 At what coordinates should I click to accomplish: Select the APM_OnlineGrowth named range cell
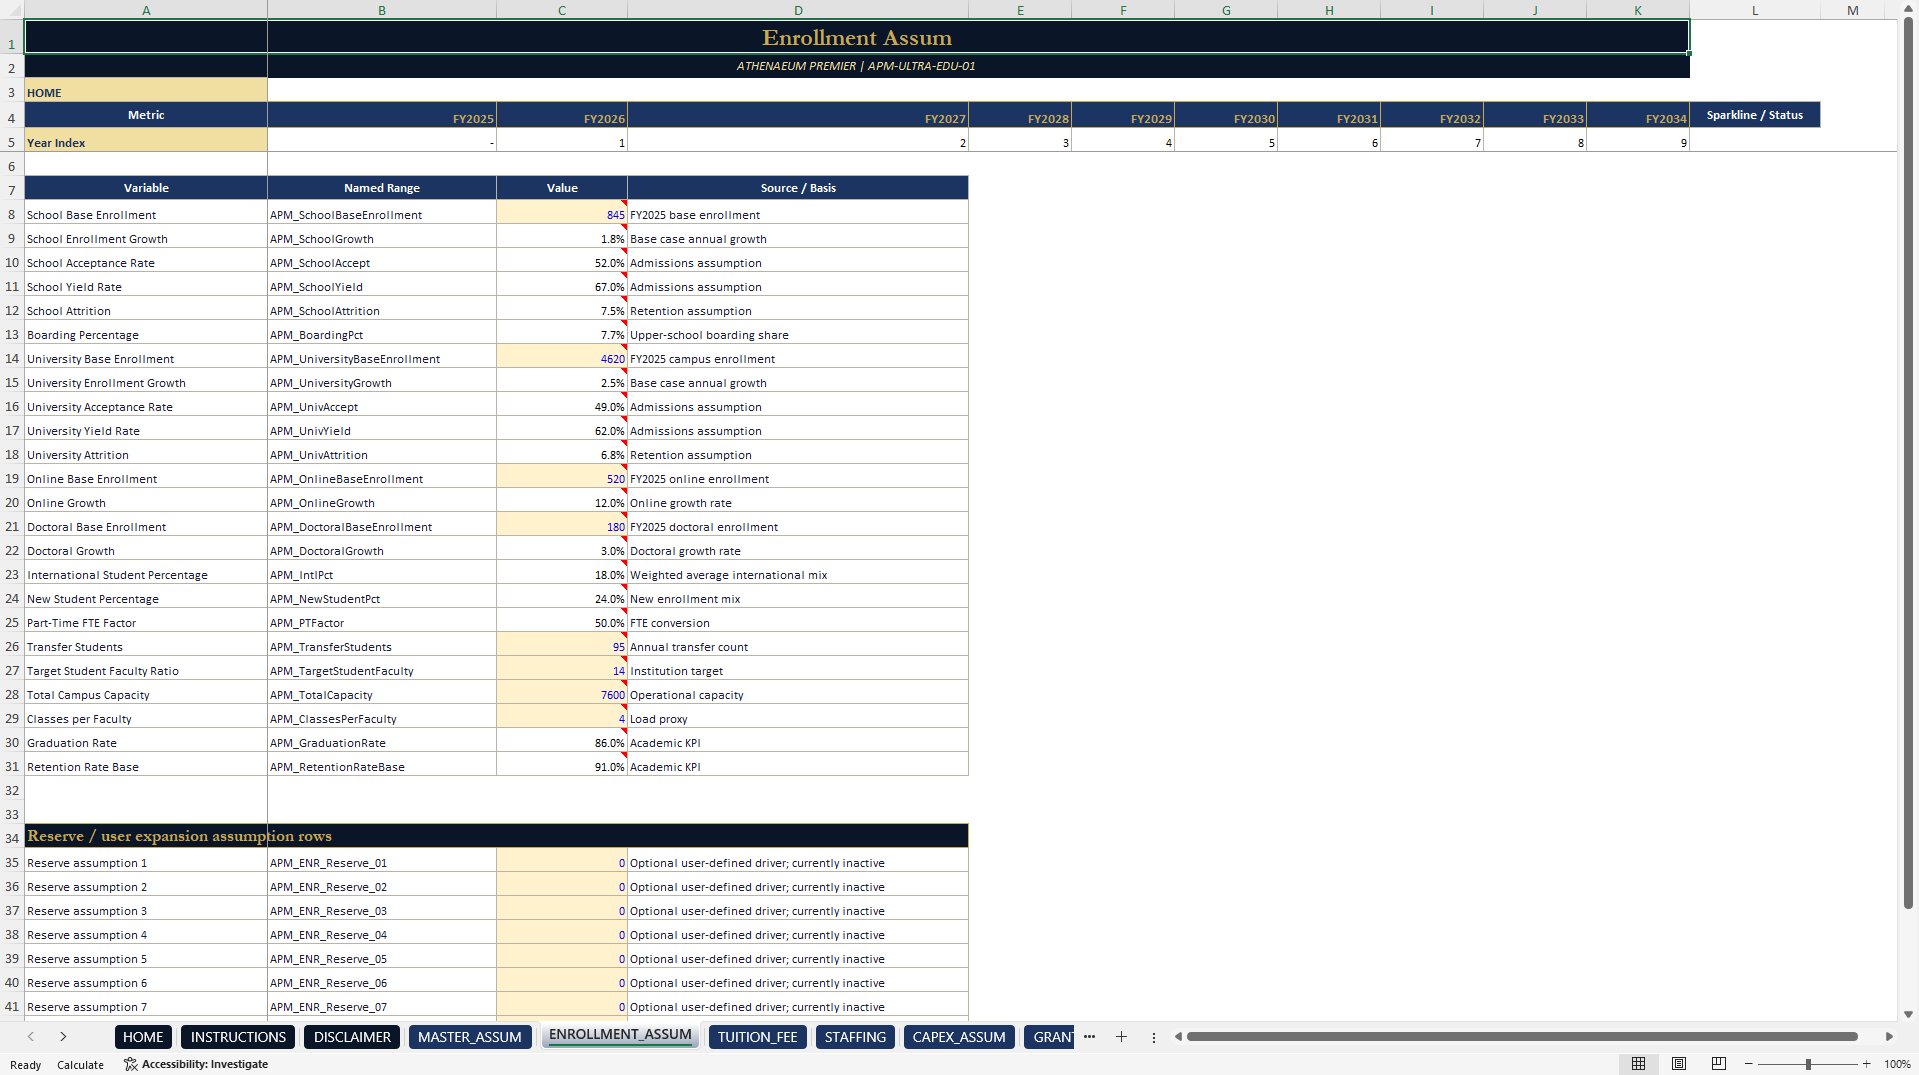[x=382, y=503]
